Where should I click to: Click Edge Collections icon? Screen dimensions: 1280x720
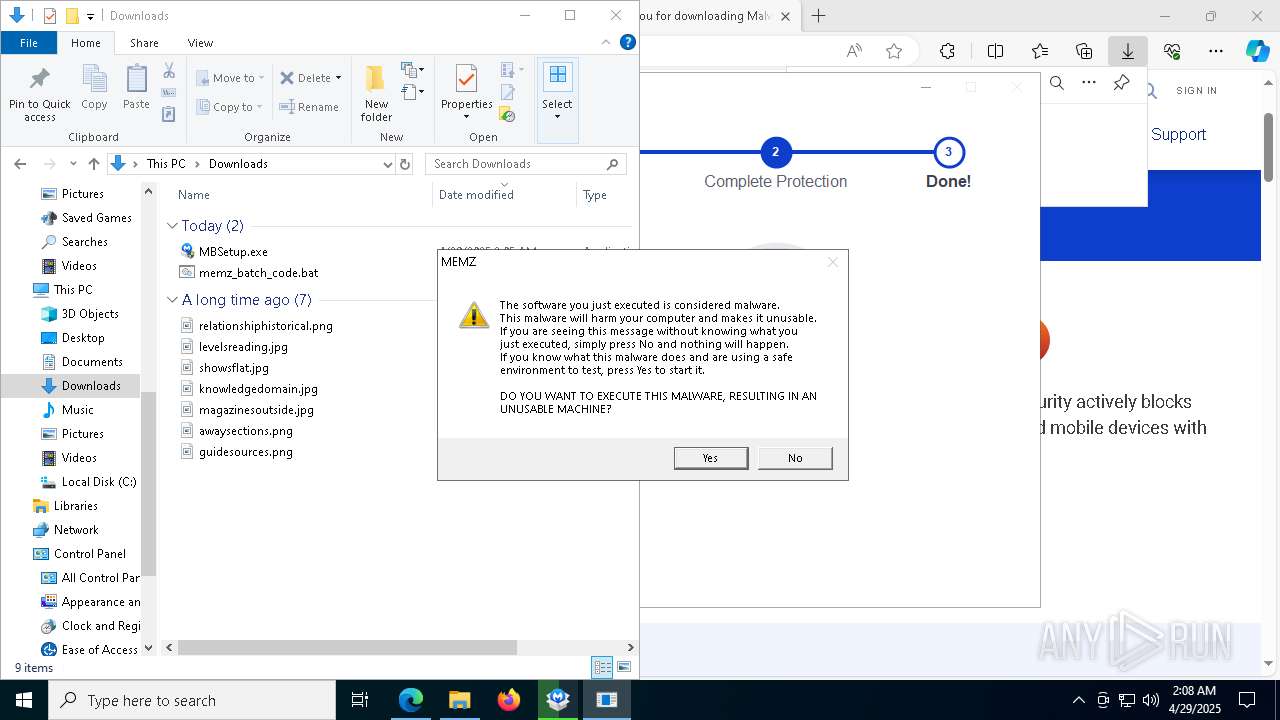click(x=1084, y=51)
